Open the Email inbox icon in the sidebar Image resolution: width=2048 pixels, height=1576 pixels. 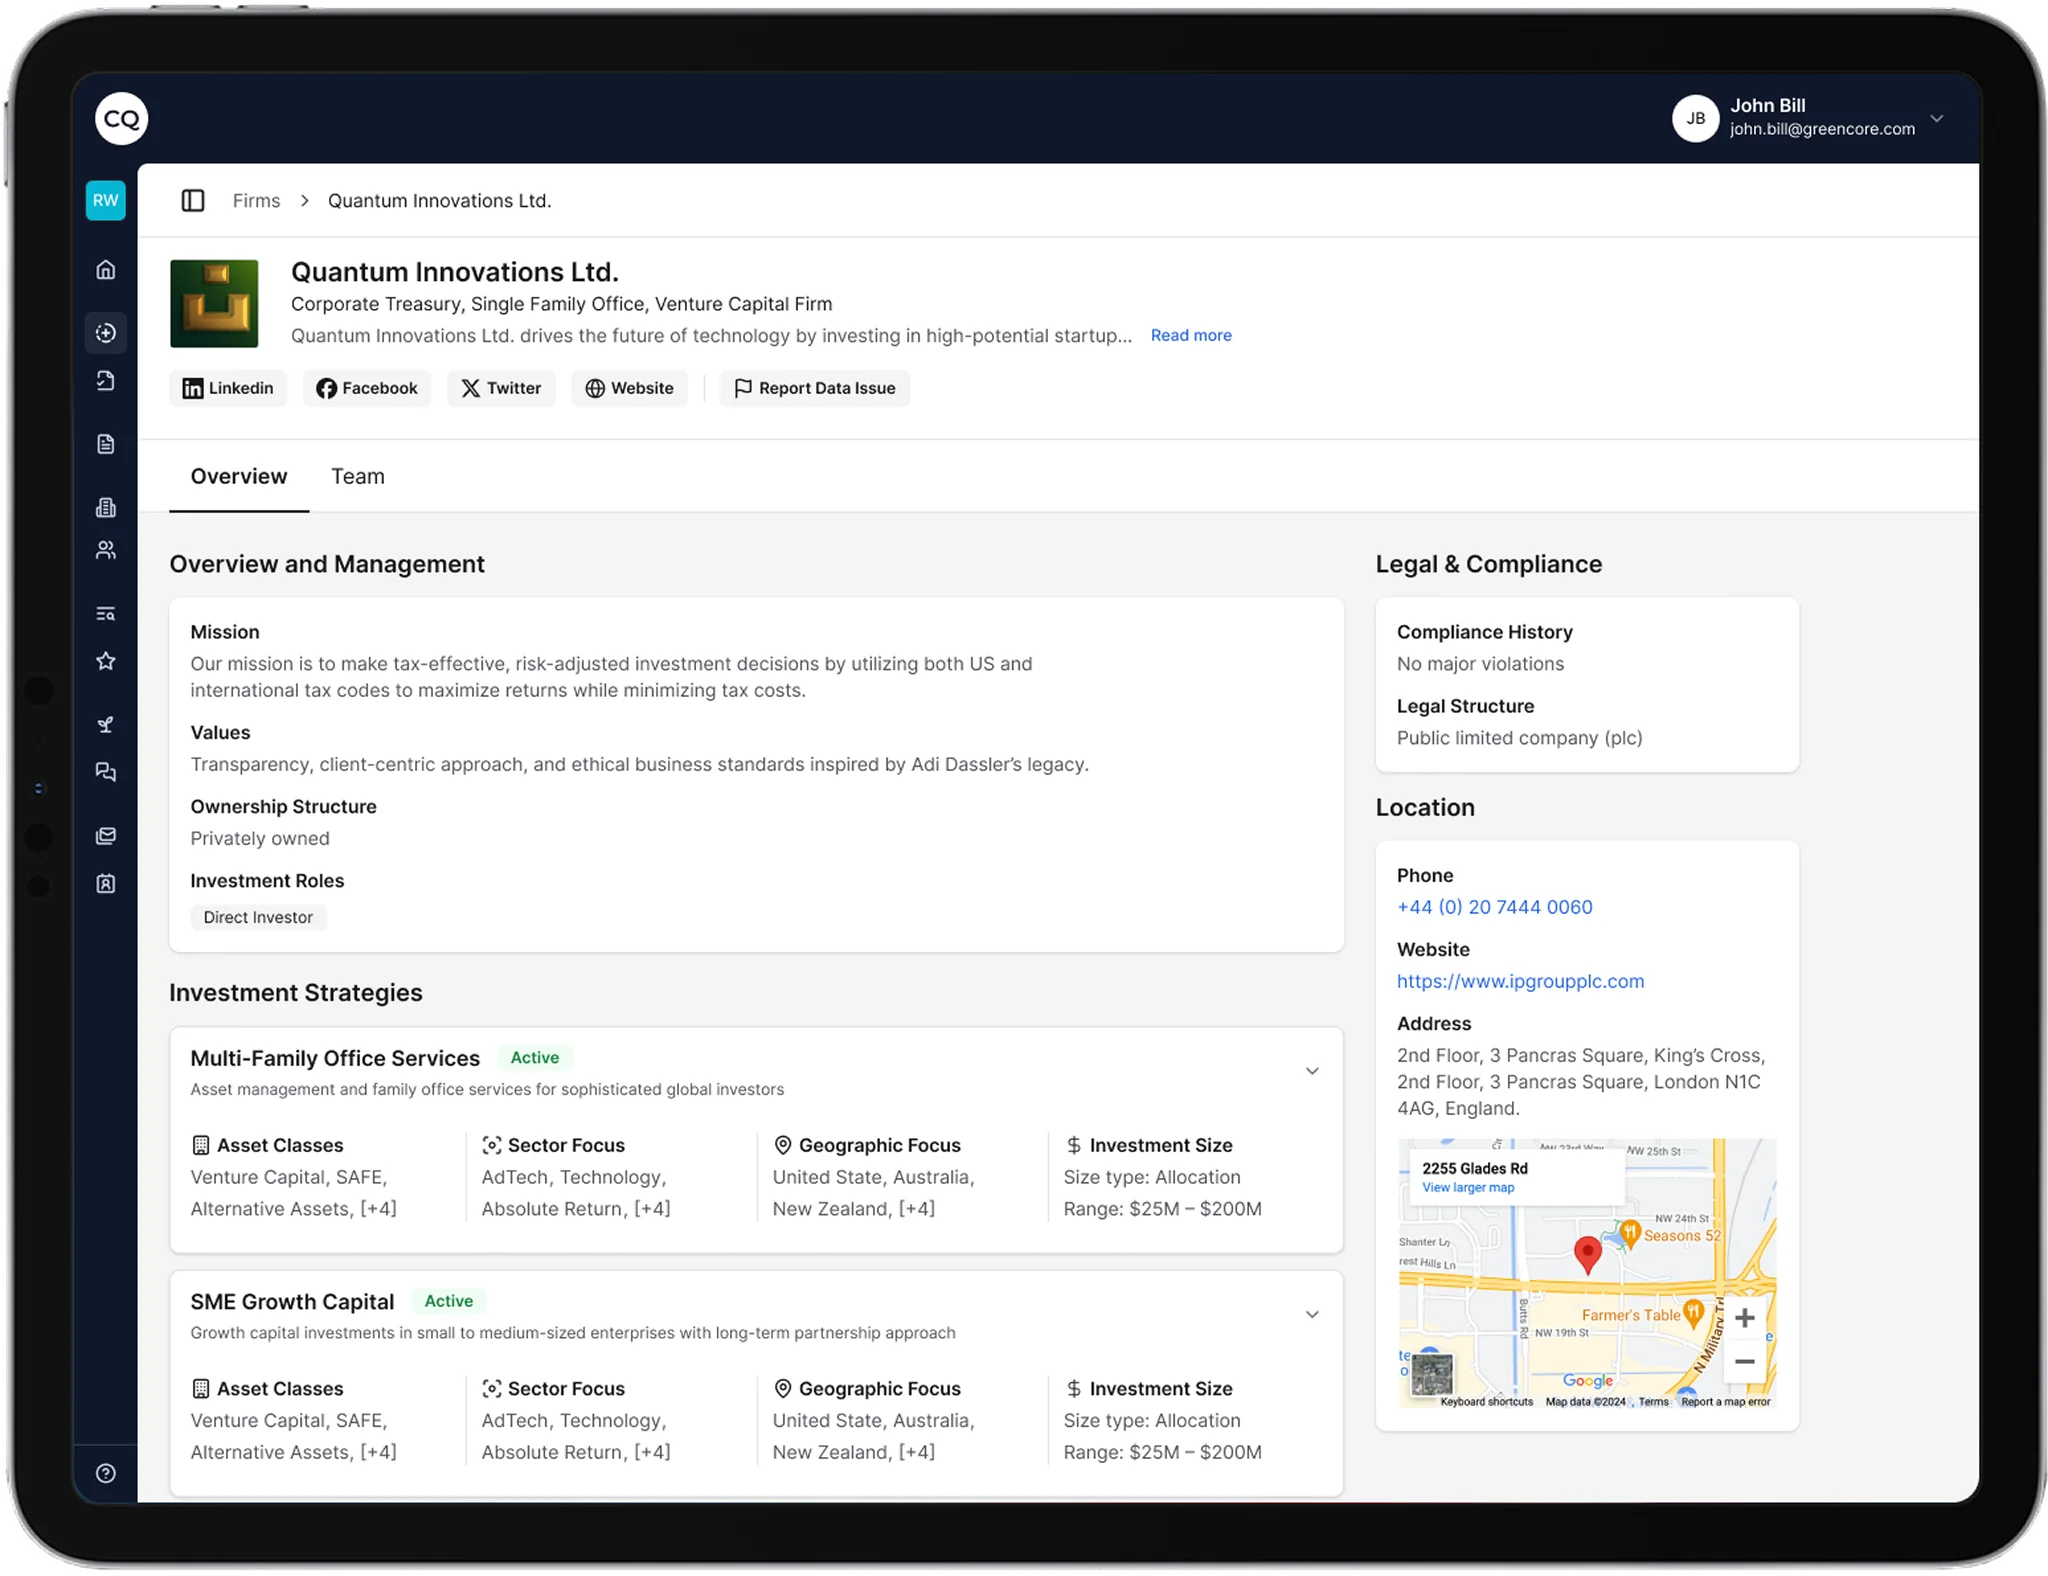point(106,835)
